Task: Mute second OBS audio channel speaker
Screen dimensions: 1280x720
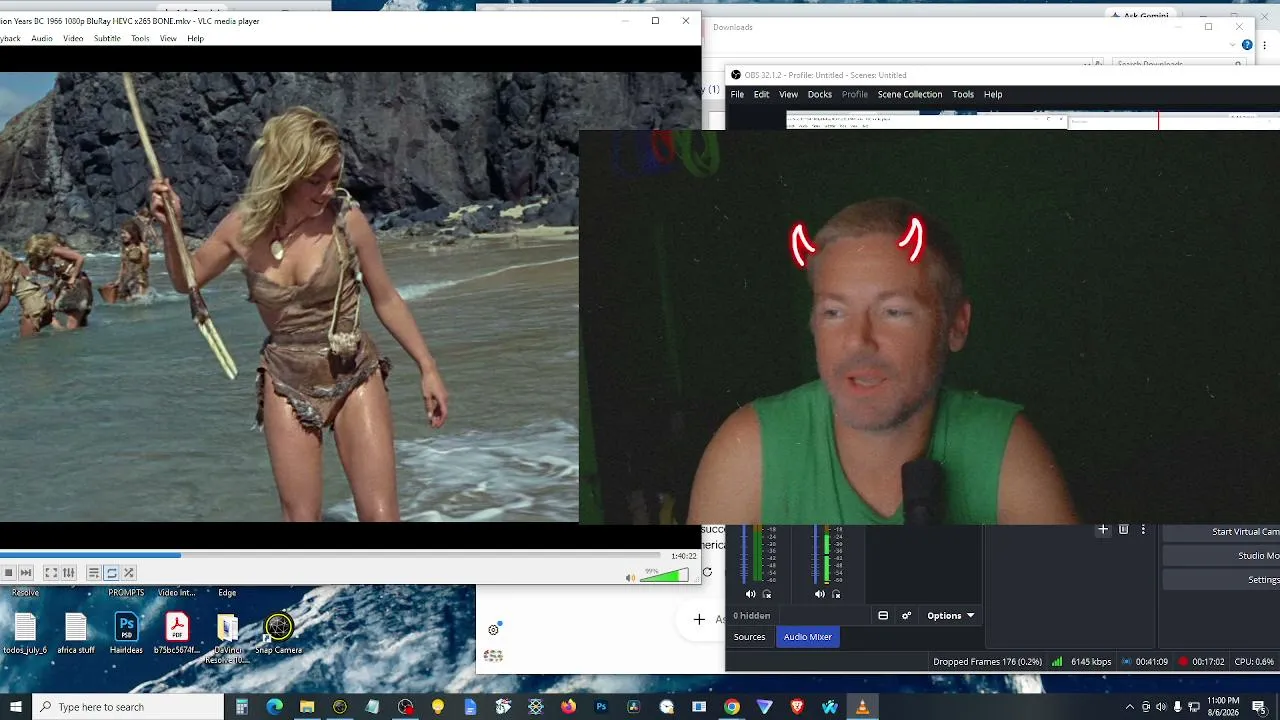Action: click(x=820, y=594)
